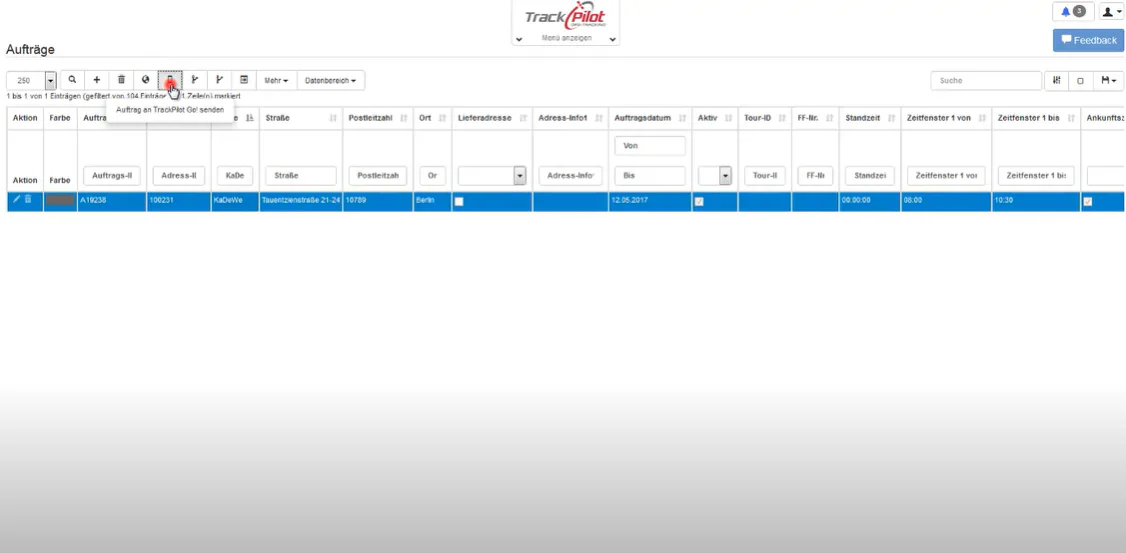This screenshot has width=1126, height=553.
Task: Click the second branch route icon
Action: pyautogui.click(x=219, y=80)
